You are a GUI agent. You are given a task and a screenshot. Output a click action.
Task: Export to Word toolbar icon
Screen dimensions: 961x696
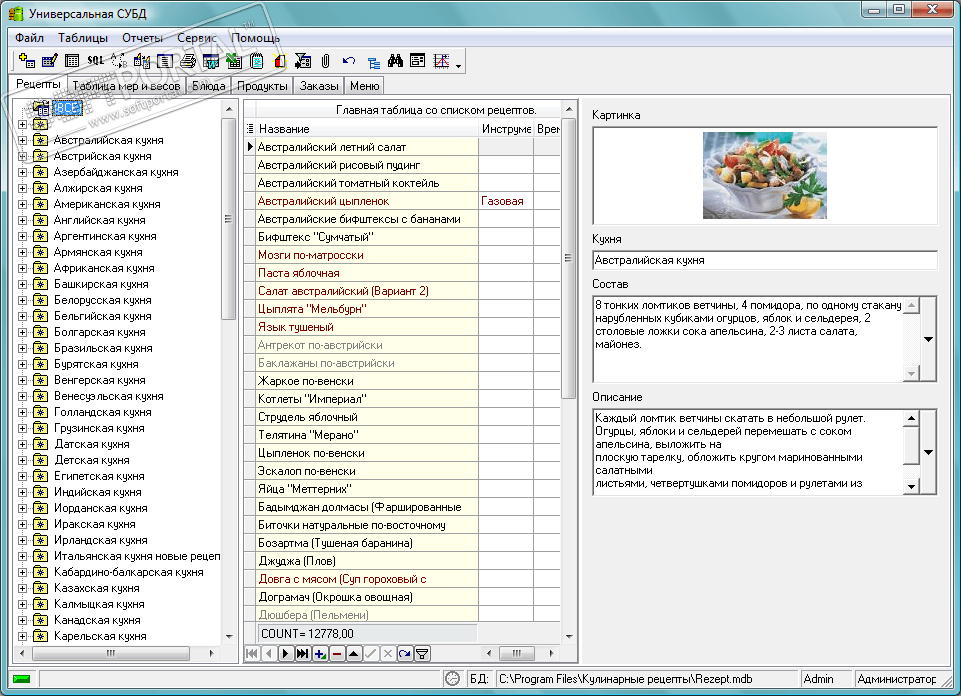[210, 61]
